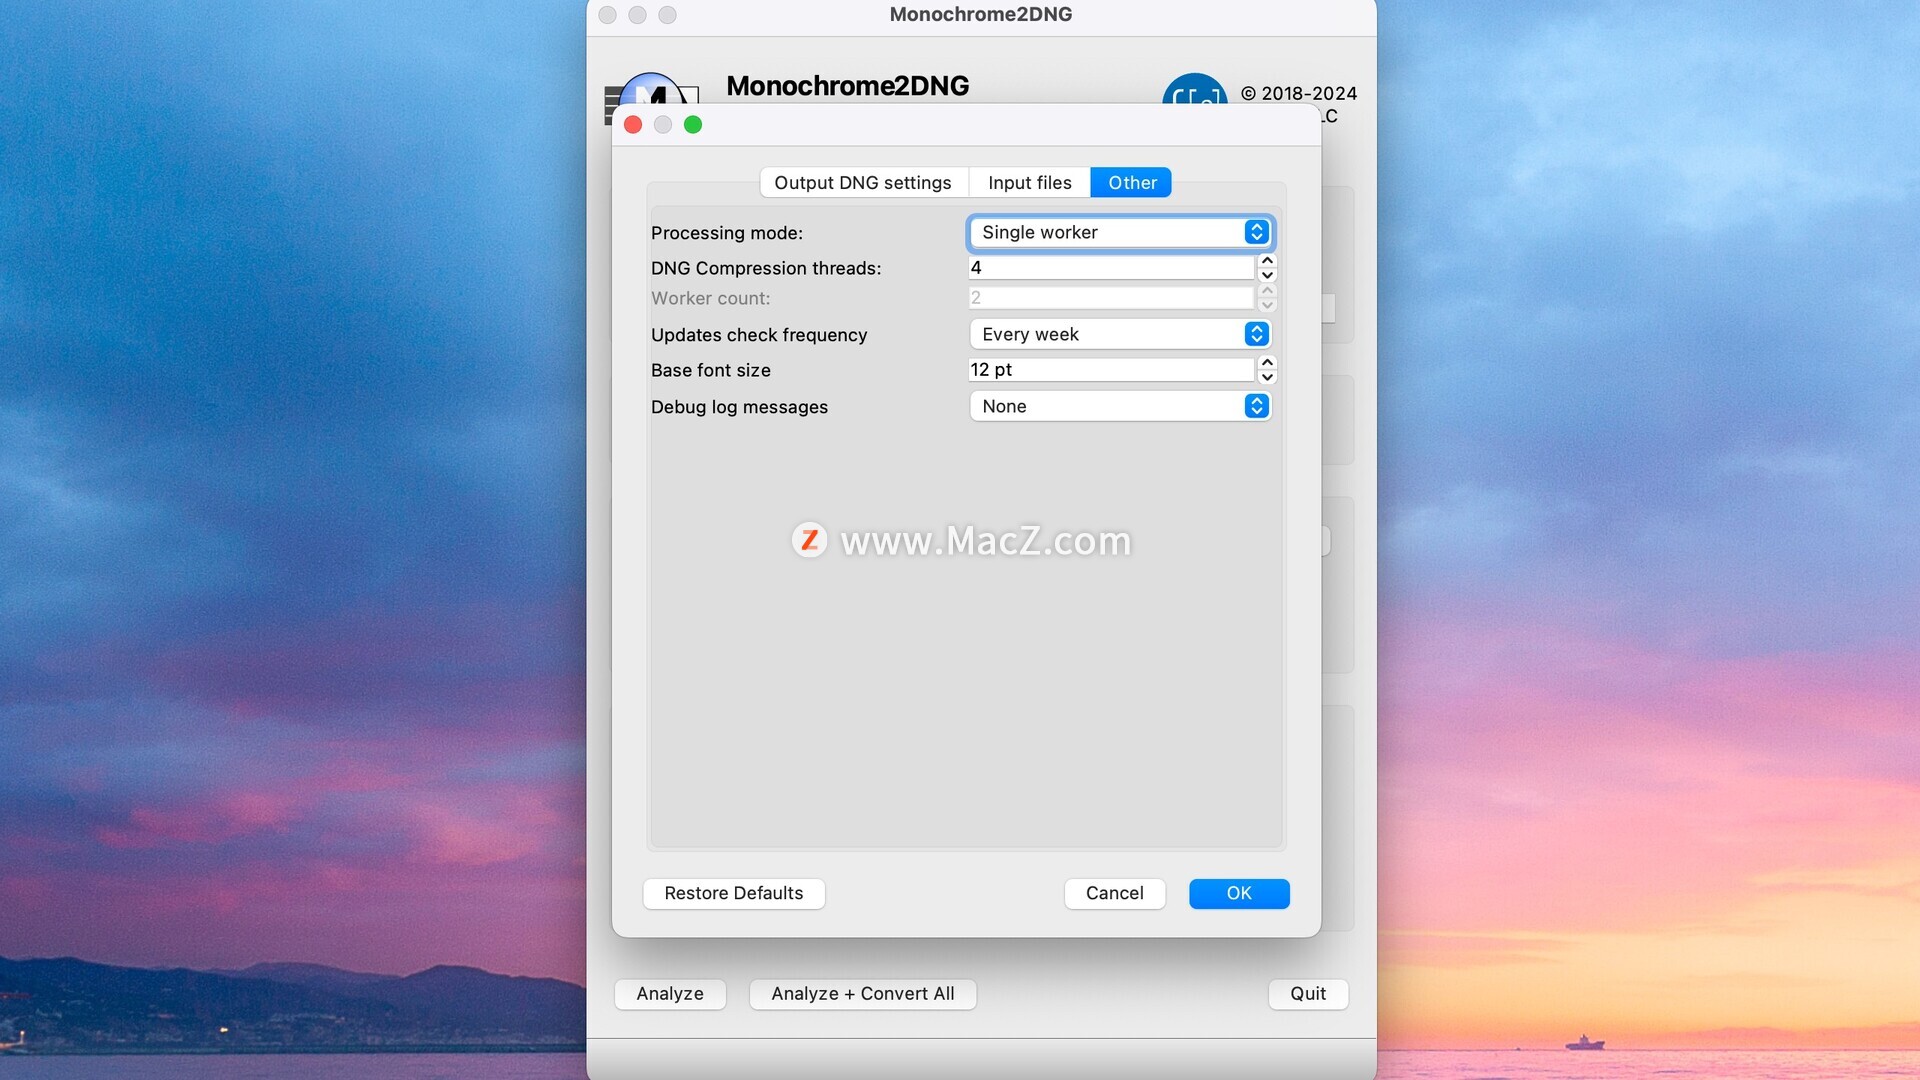Click the Updates check frequency label
The image size is (1920, 1080).
pyautogui.click(x=759, y=335)
